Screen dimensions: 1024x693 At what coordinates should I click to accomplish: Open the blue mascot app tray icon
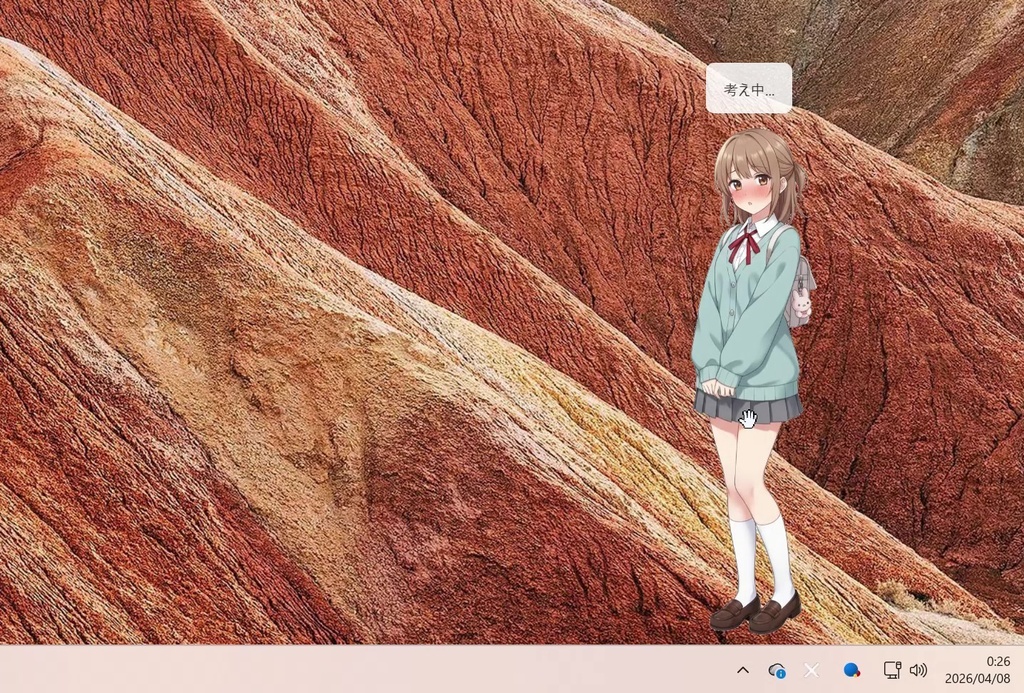pos(851,670)
